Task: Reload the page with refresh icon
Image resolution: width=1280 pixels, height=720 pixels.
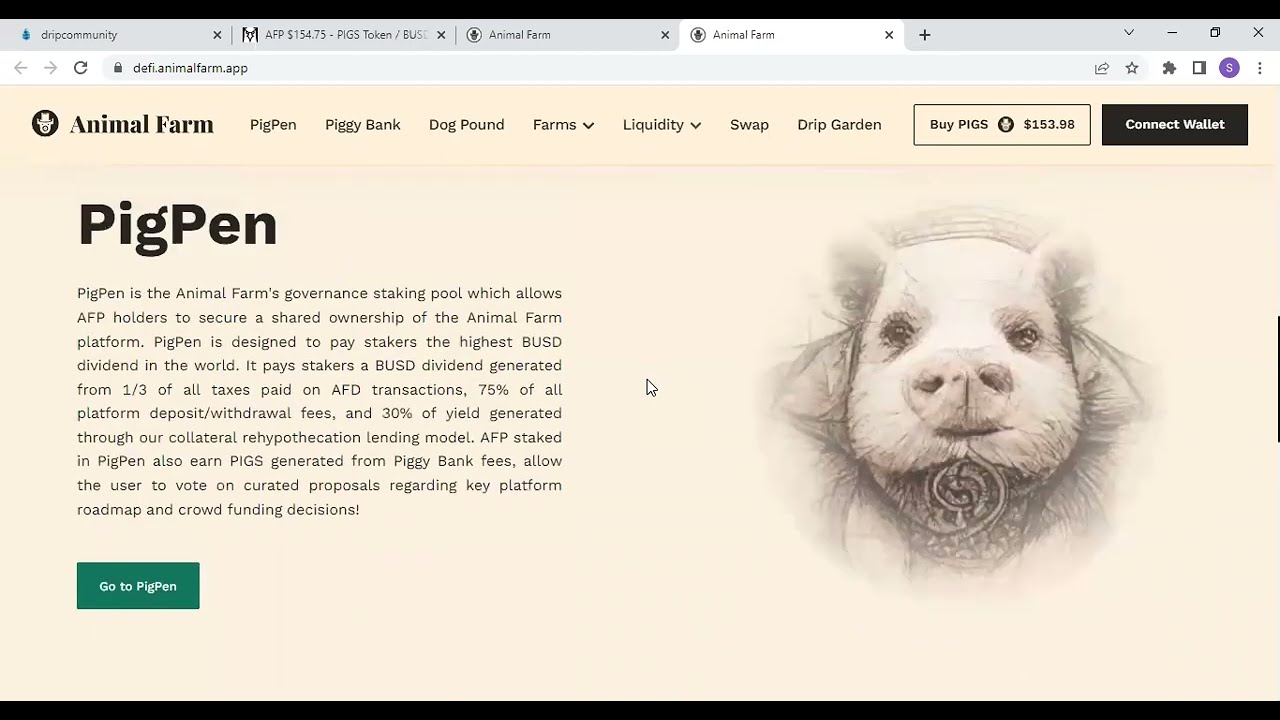Action: [81, 68]
